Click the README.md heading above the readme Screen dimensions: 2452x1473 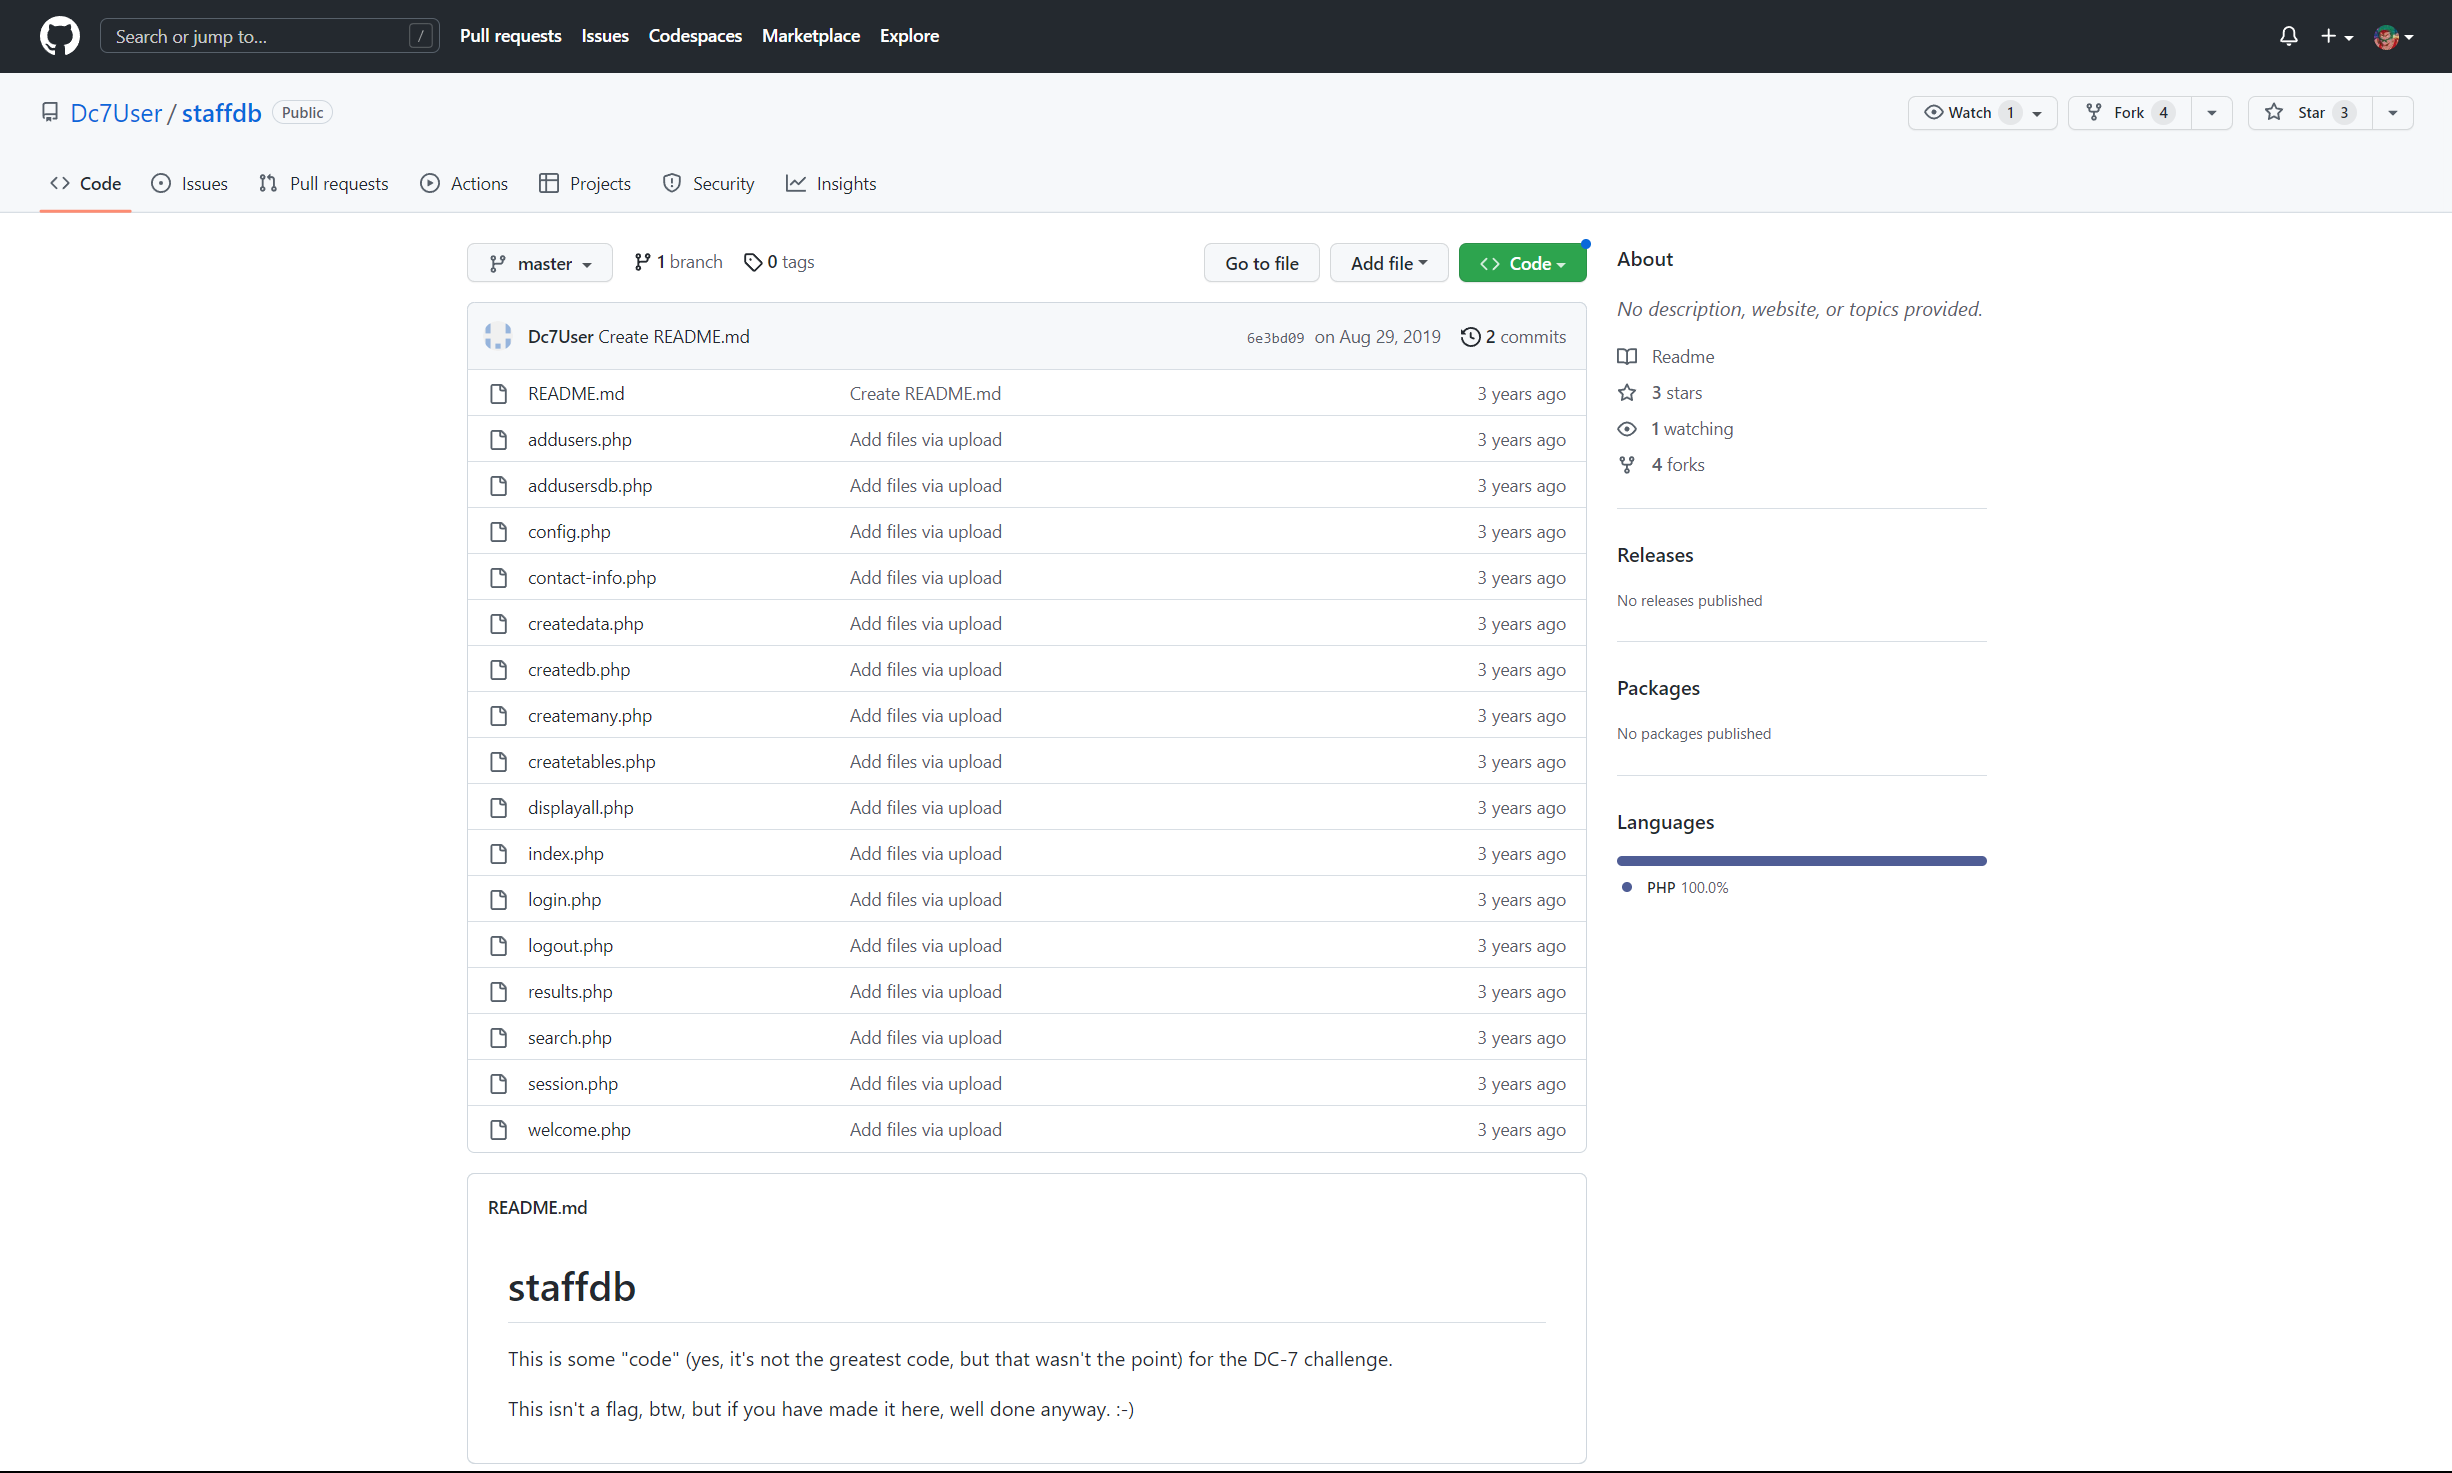(x=537, y=1207)
